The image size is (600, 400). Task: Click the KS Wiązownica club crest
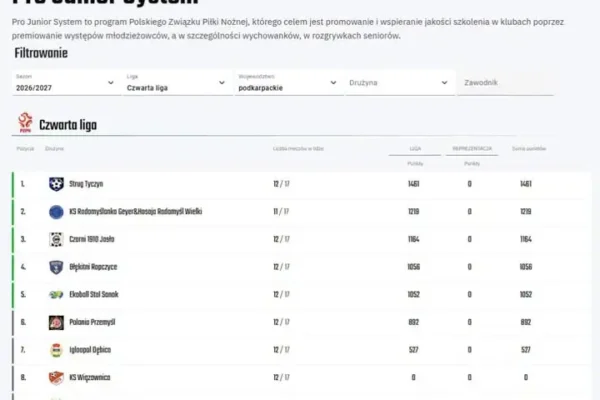pyautogui.click(x=56, y=378)
